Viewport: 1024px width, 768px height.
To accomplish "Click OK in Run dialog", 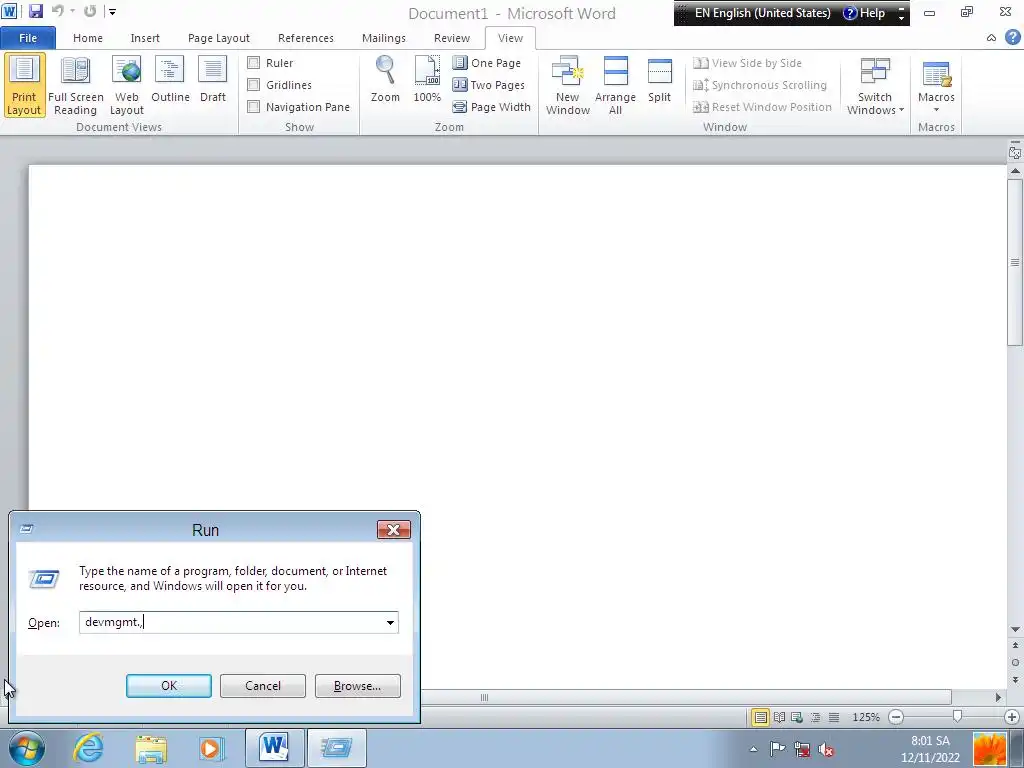I will point(168,686).
